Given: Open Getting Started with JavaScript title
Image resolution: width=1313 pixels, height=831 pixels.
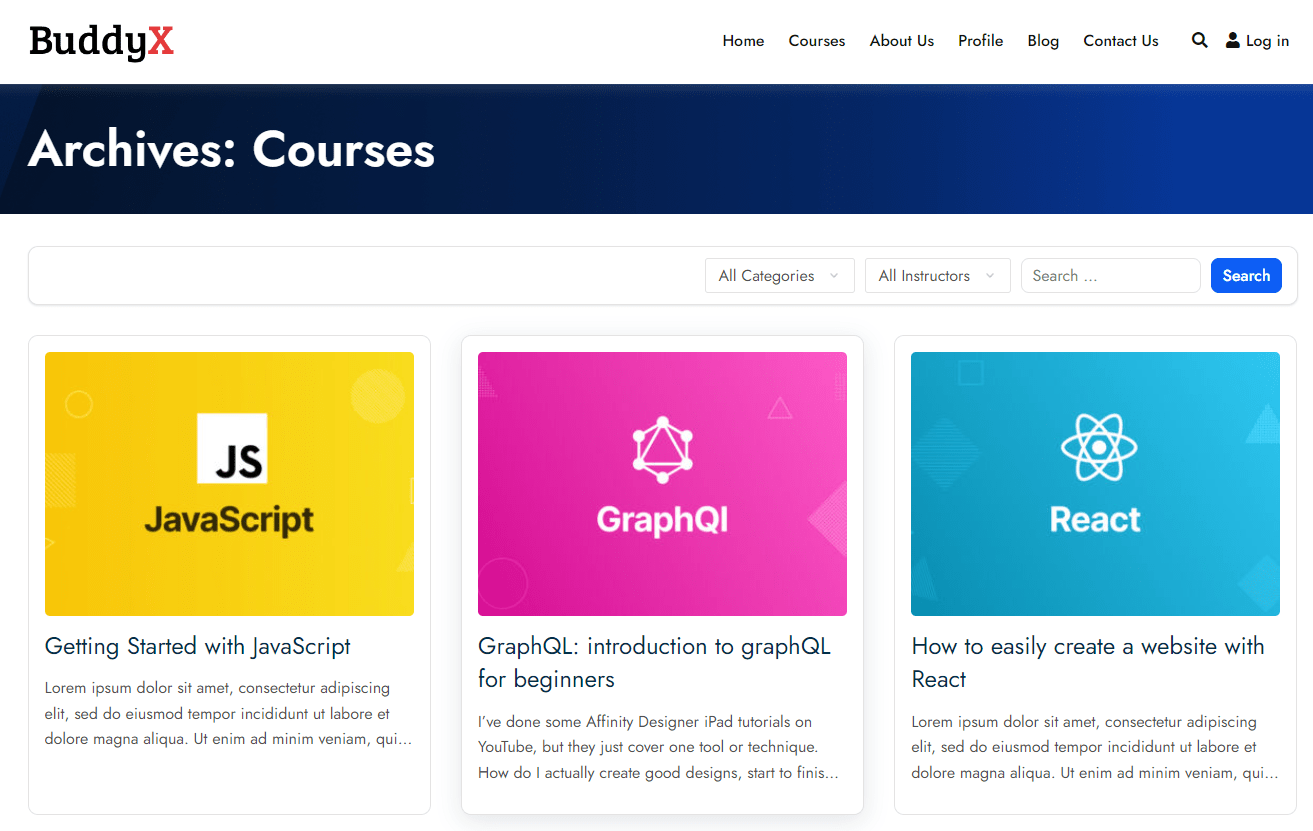Looking at the screenshot, I should tap(198, 646).
